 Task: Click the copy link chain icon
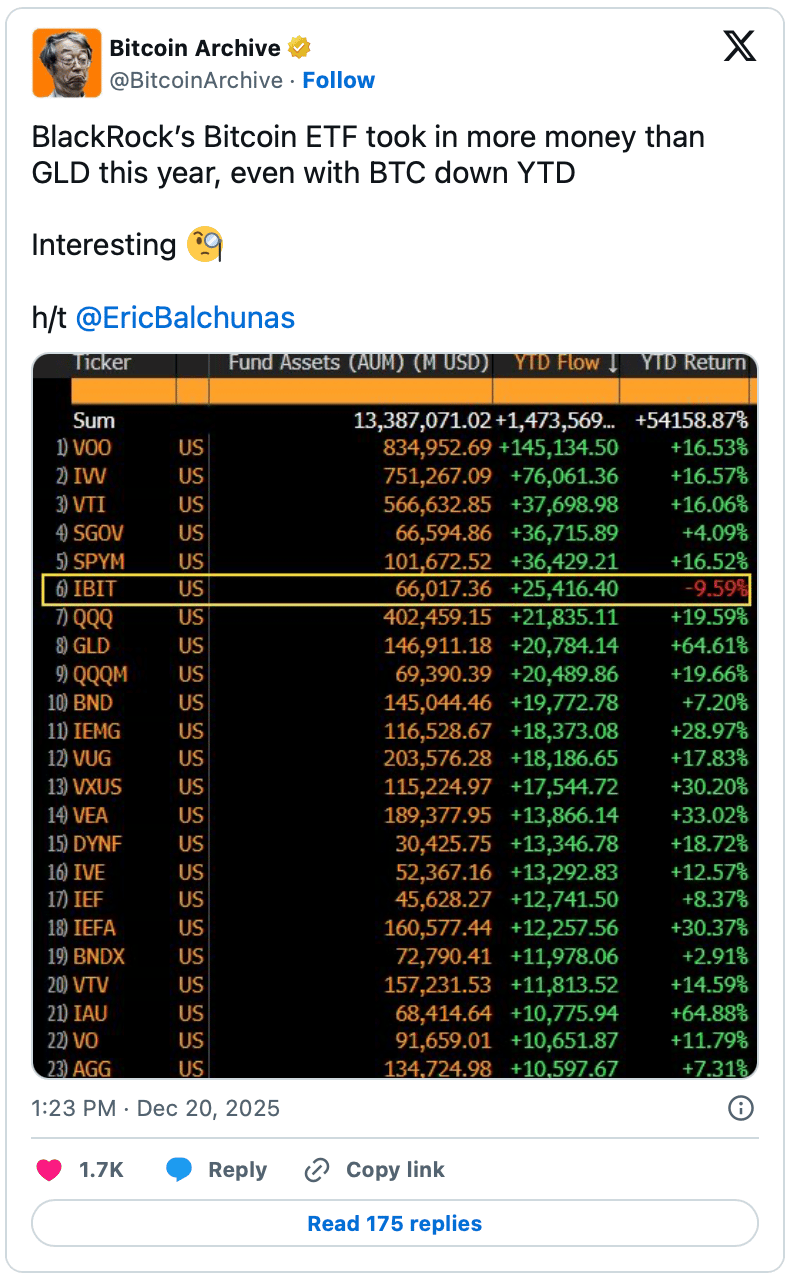[317, 1170]
